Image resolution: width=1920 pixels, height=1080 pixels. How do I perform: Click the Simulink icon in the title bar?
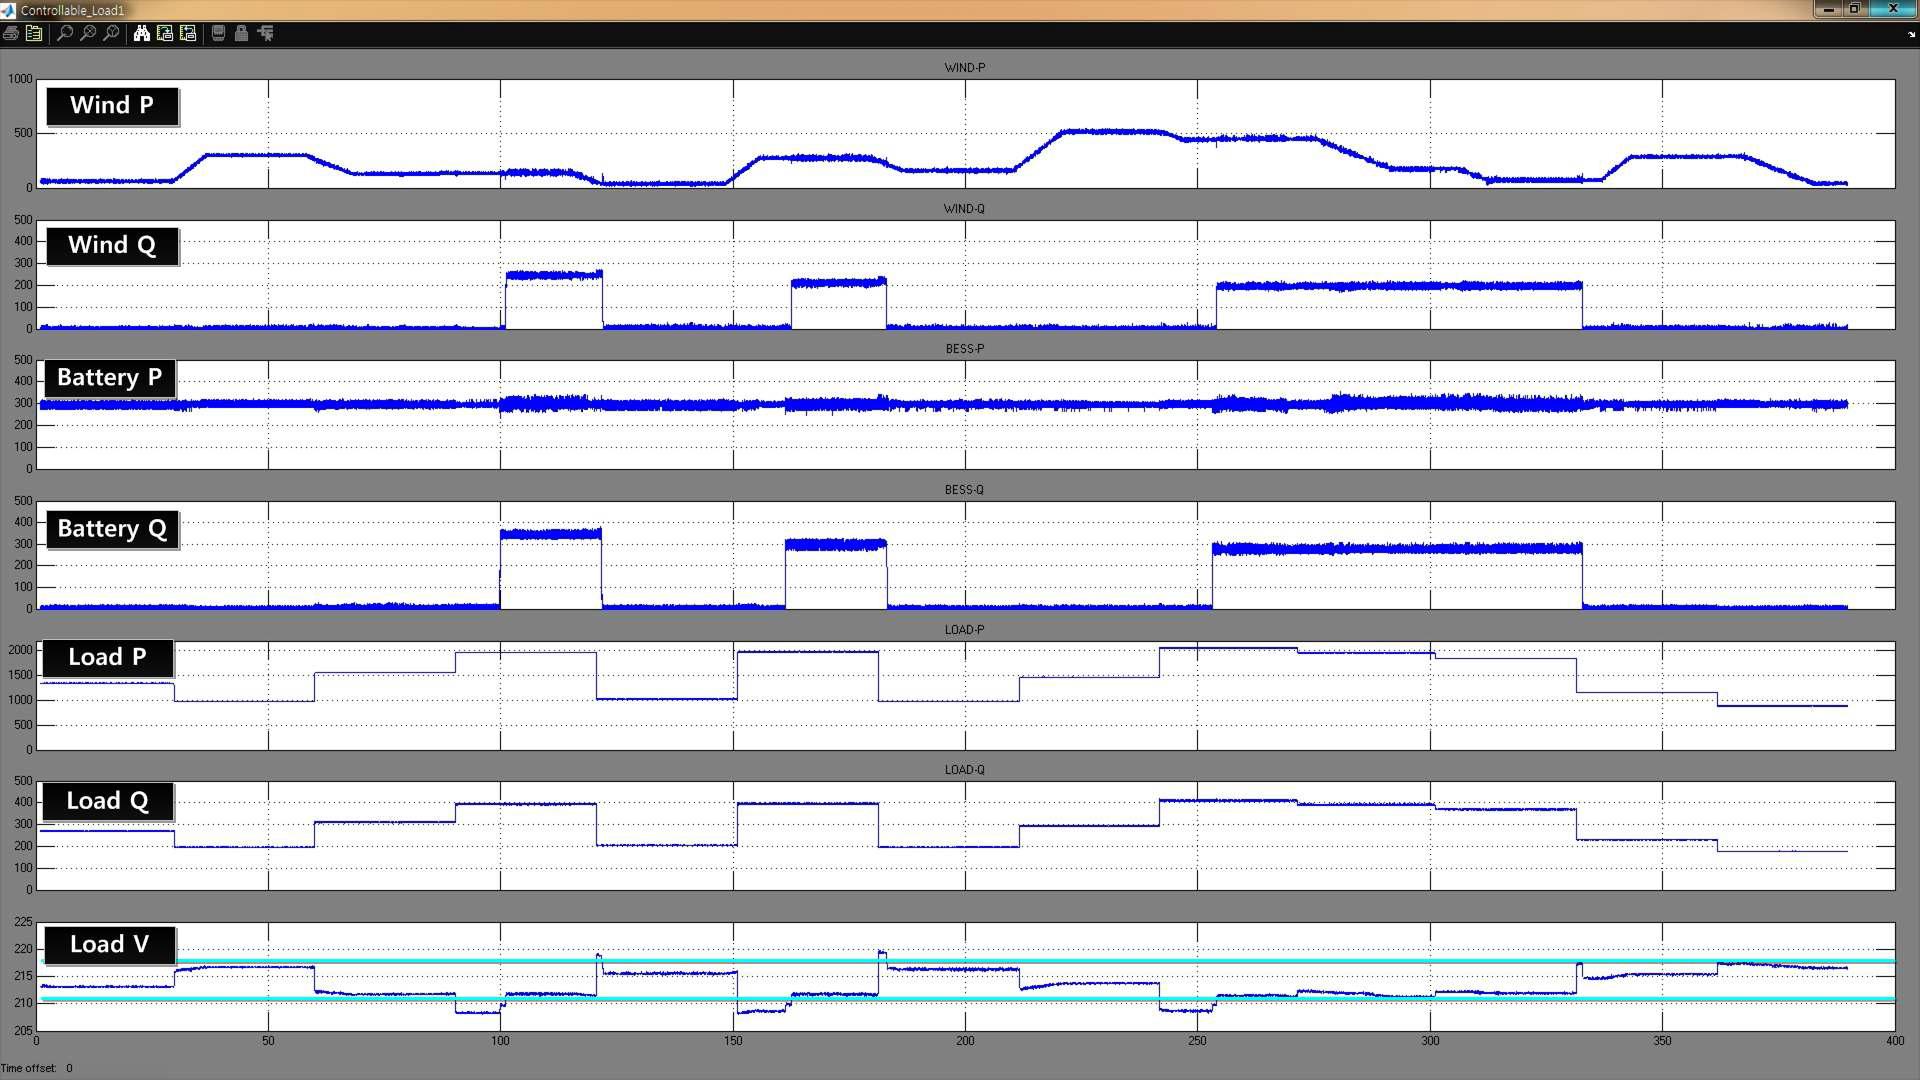click(x=8, y=10)
